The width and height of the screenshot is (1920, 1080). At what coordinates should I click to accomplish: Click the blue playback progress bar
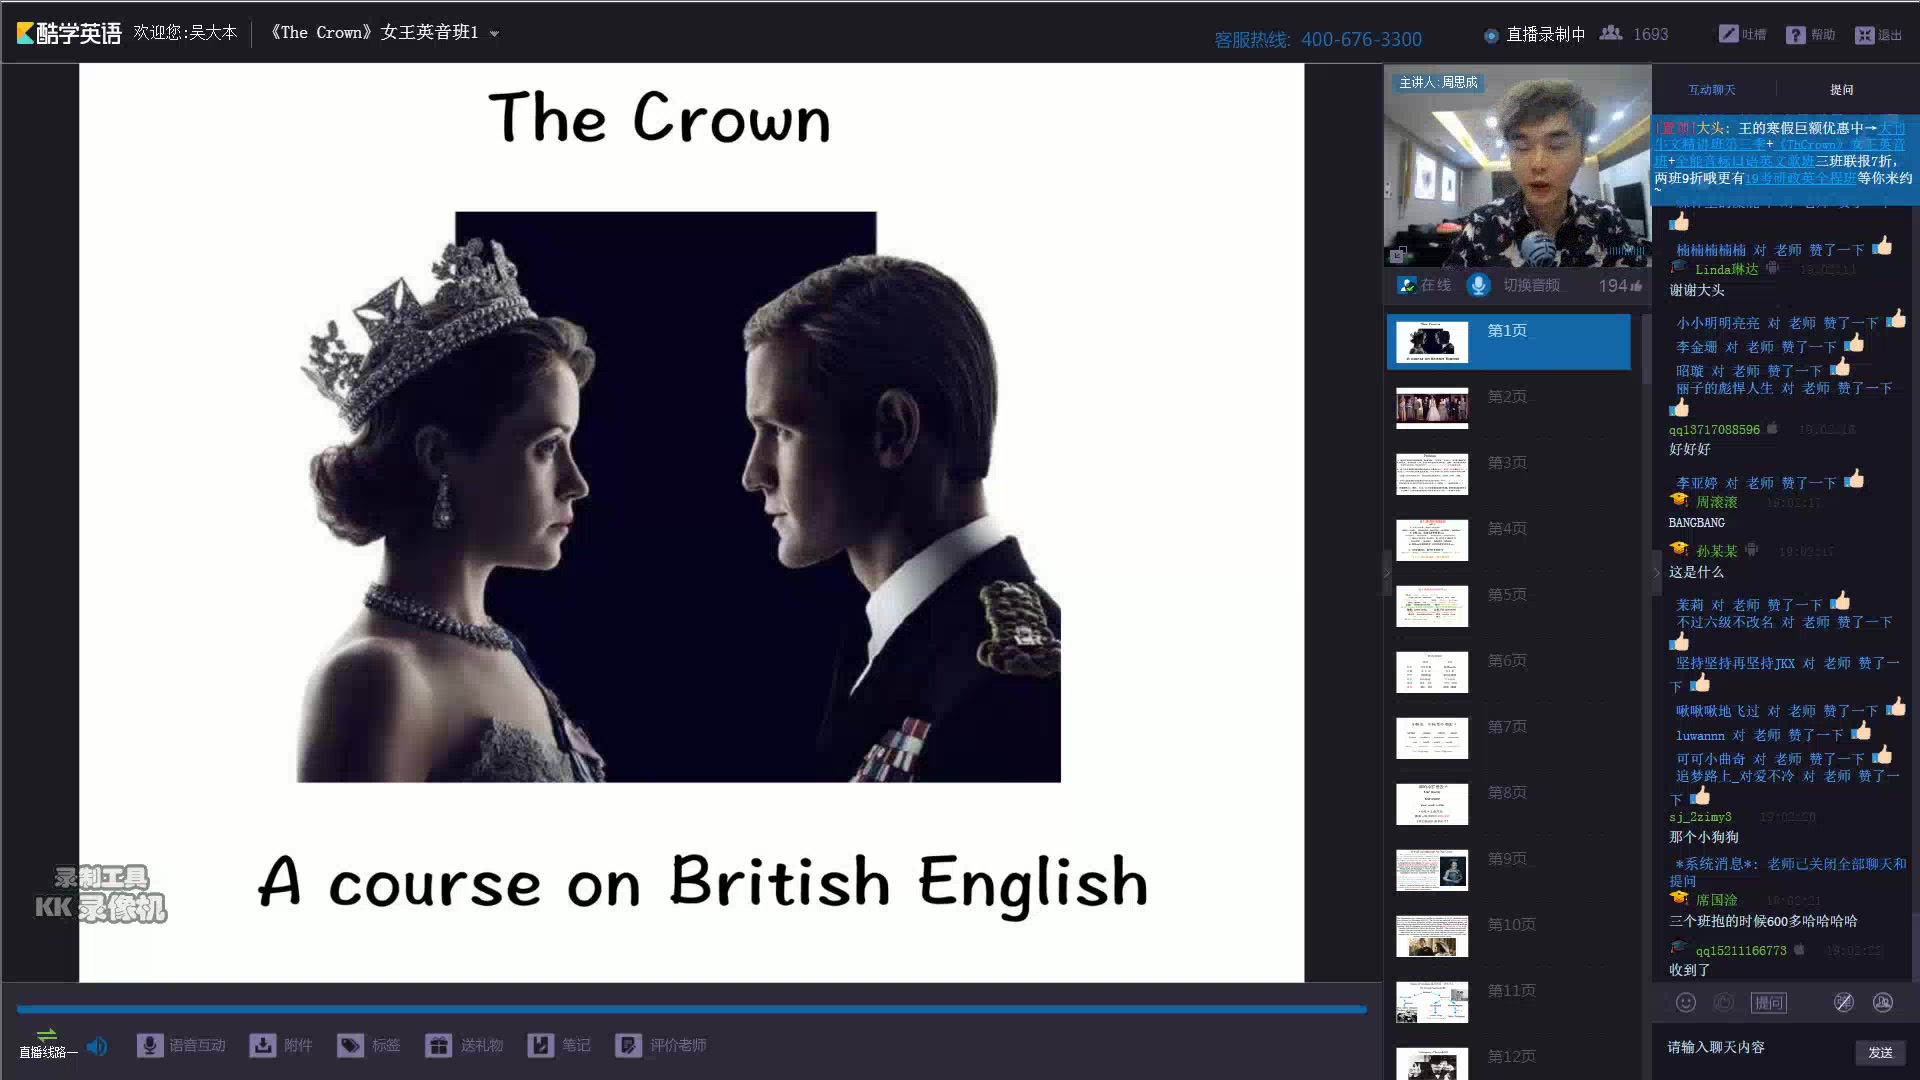tap(691, 1010)
